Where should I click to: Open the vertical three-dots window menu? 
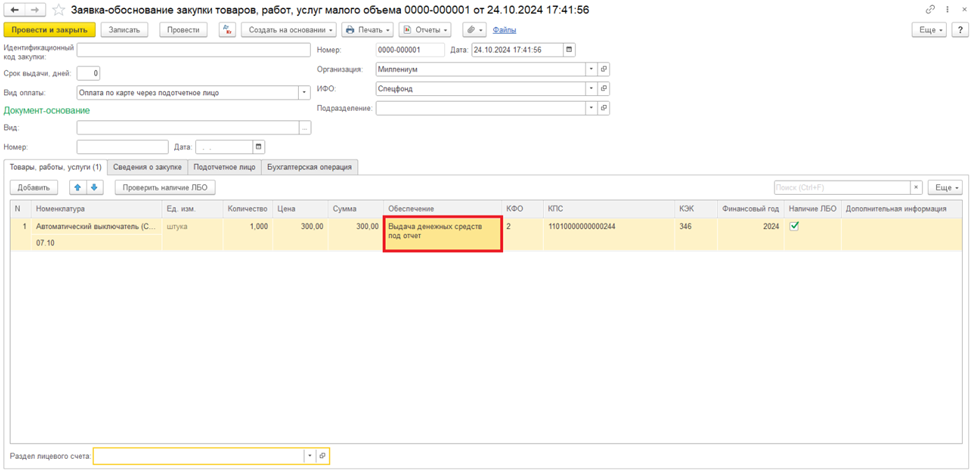tap(947, 10)
